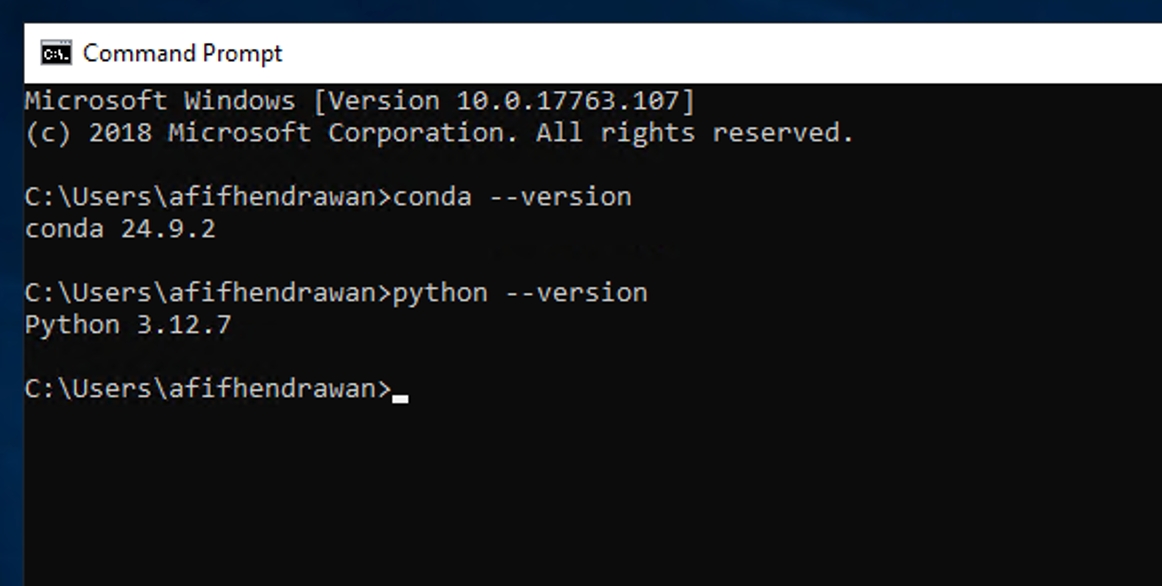Viewport: 1162px width, 586px height.
Task: Click the "conda" word in the output line
Action: pyautogui.click(x=64, y=229)
